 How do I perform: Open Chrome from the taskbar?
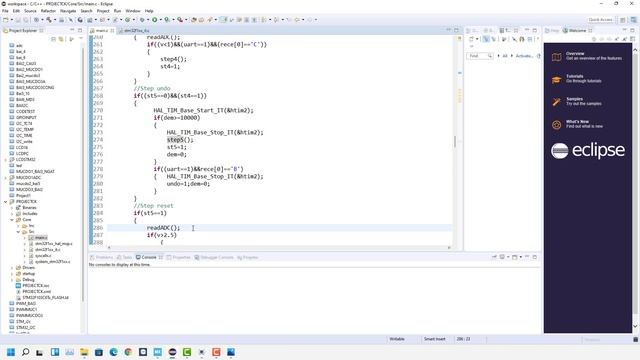(128, 352)
